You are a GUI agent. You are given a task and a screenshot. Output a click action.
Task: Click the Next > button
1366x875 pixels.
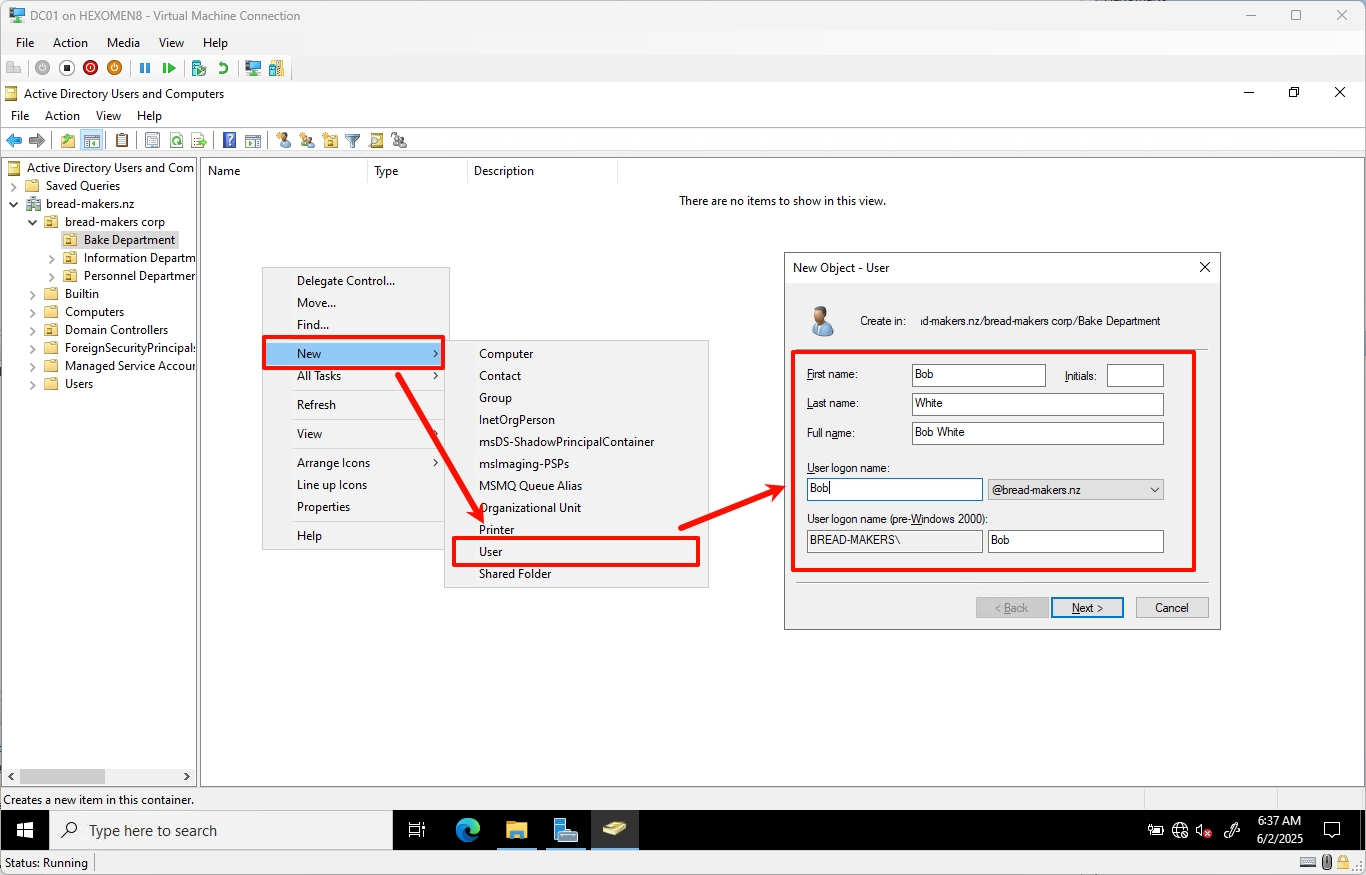[1087, 608]
